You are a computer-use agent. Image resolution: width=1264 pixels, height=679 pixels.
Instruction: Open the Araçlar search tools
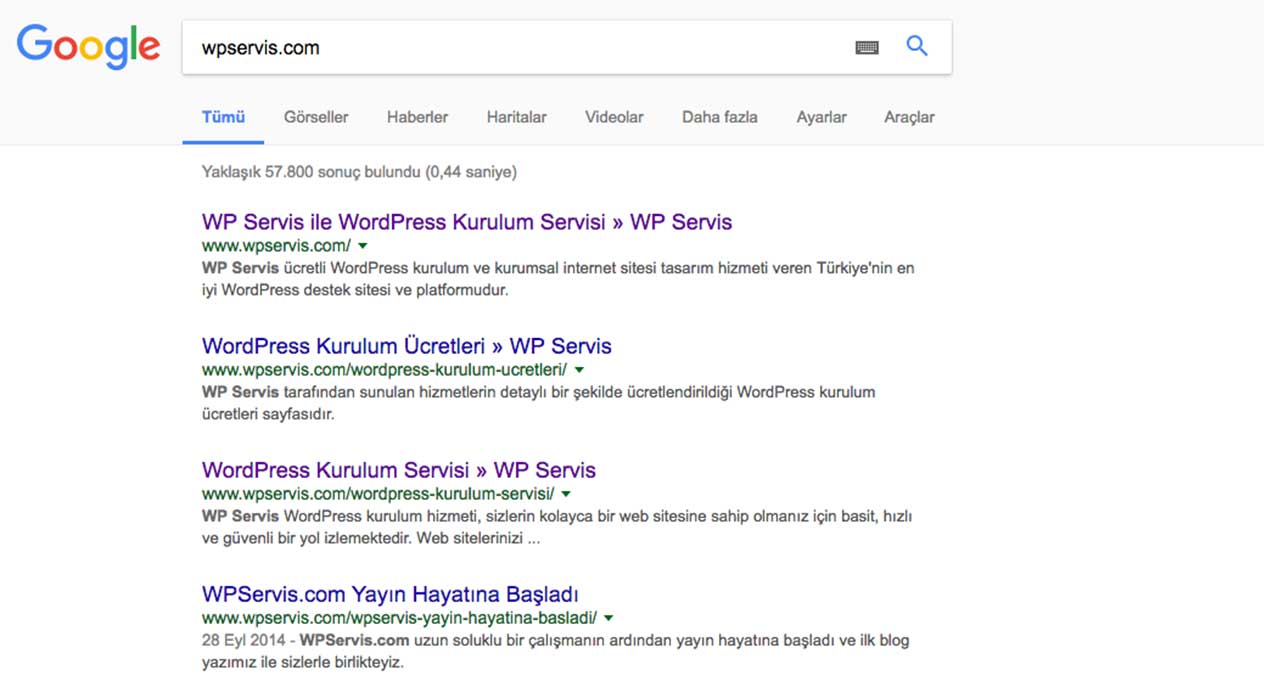point(908,116)
